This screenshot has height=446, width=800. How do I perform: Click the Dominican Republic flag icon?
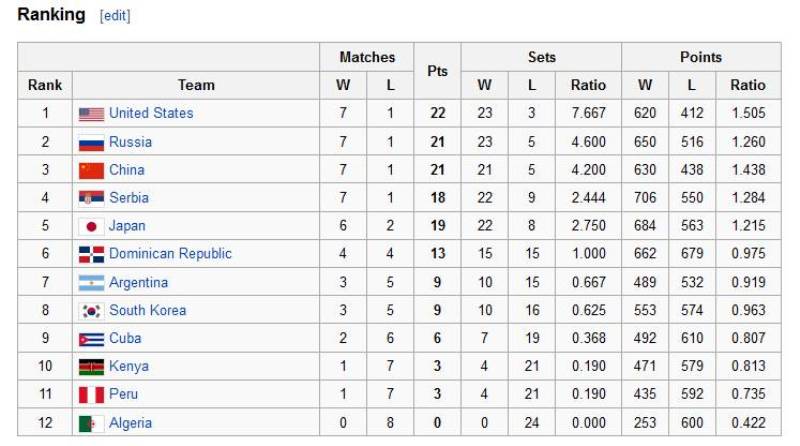91,254
